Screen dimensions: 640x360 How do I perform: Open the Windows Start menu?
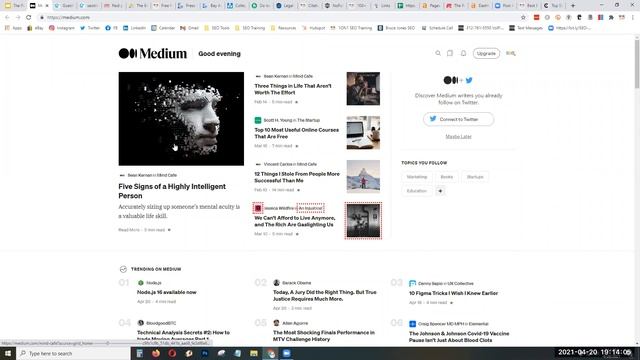tap(8, 353)
